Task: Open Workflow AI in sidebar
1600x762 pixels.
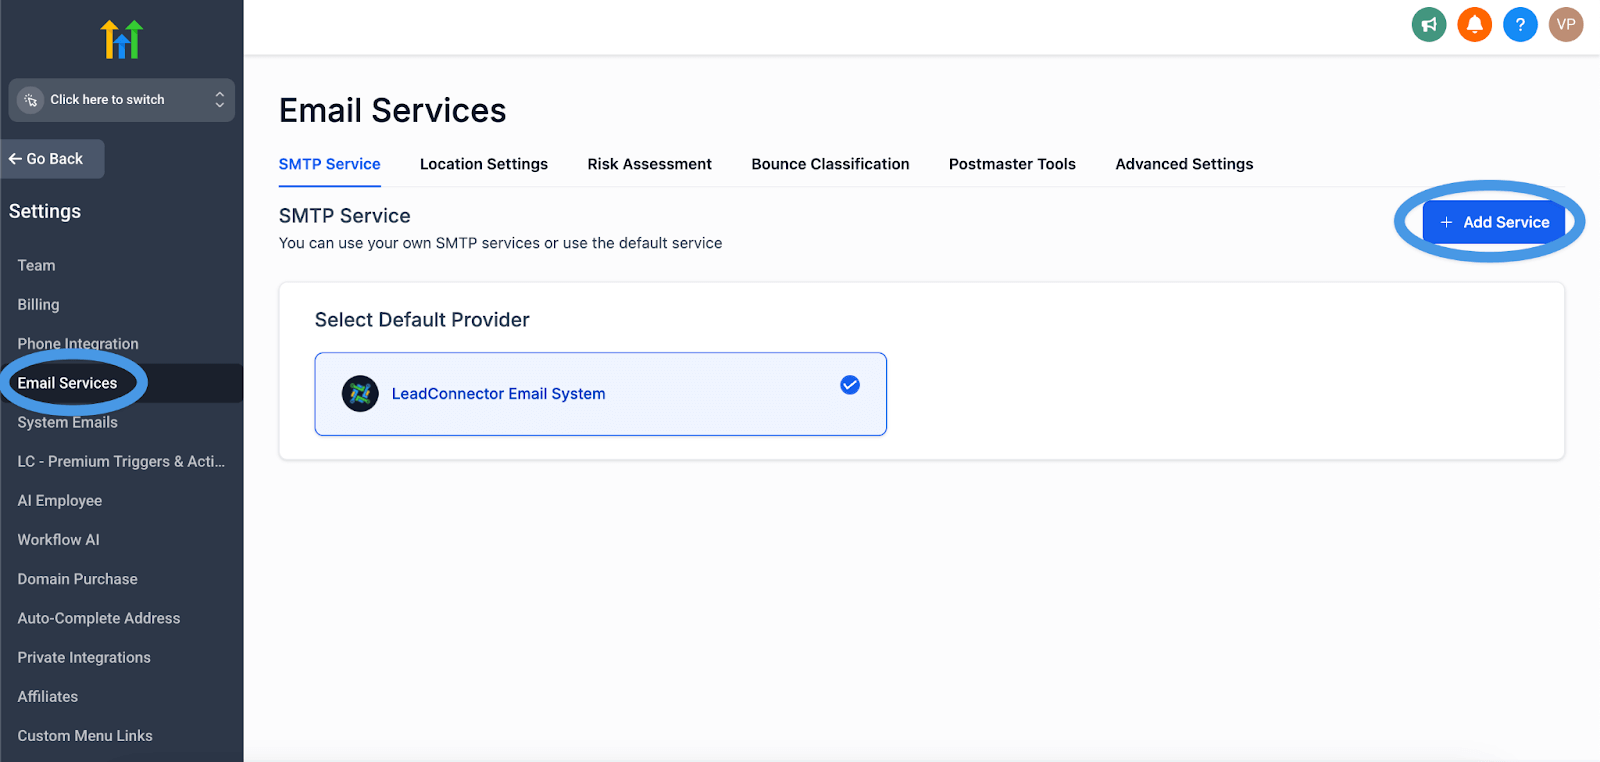Action: pyautogui.click(x=58, y=539)
